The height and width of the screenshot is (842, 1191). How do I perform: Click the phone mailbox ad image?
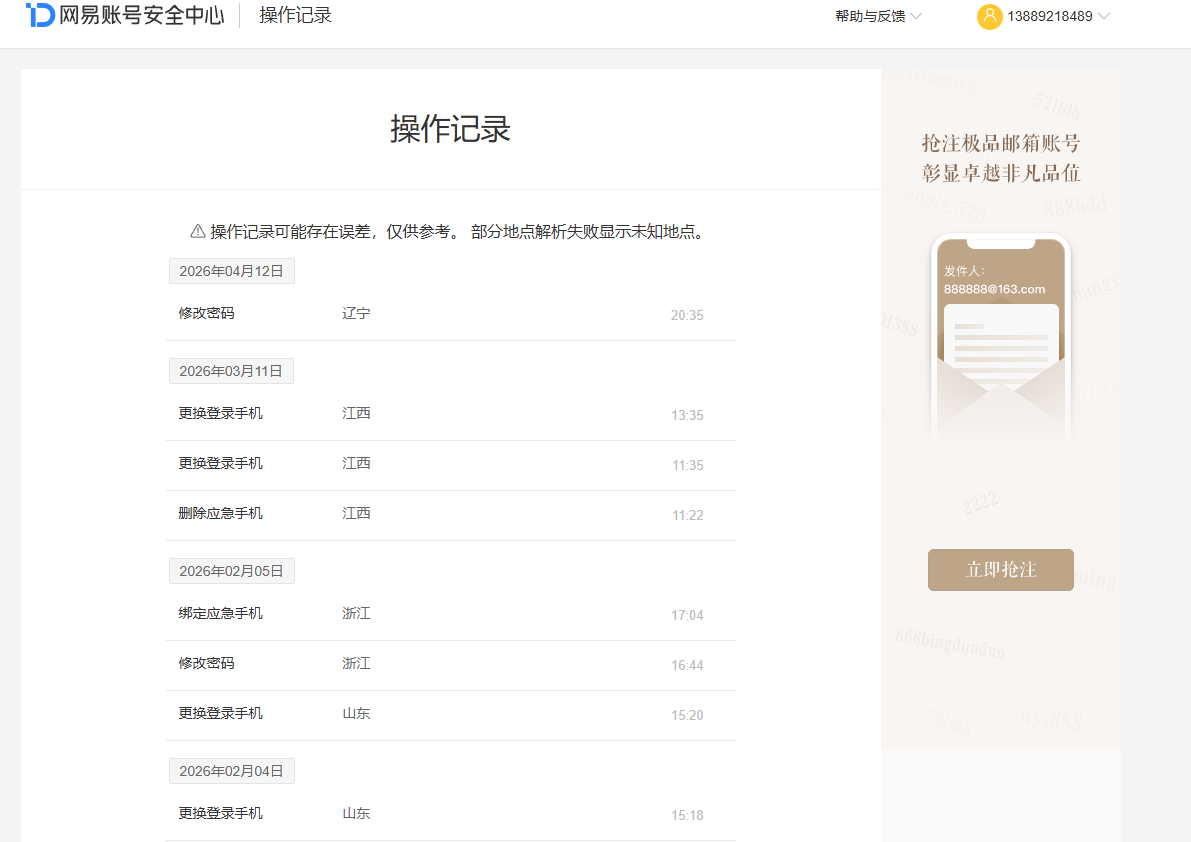[x=1000, y=339]
